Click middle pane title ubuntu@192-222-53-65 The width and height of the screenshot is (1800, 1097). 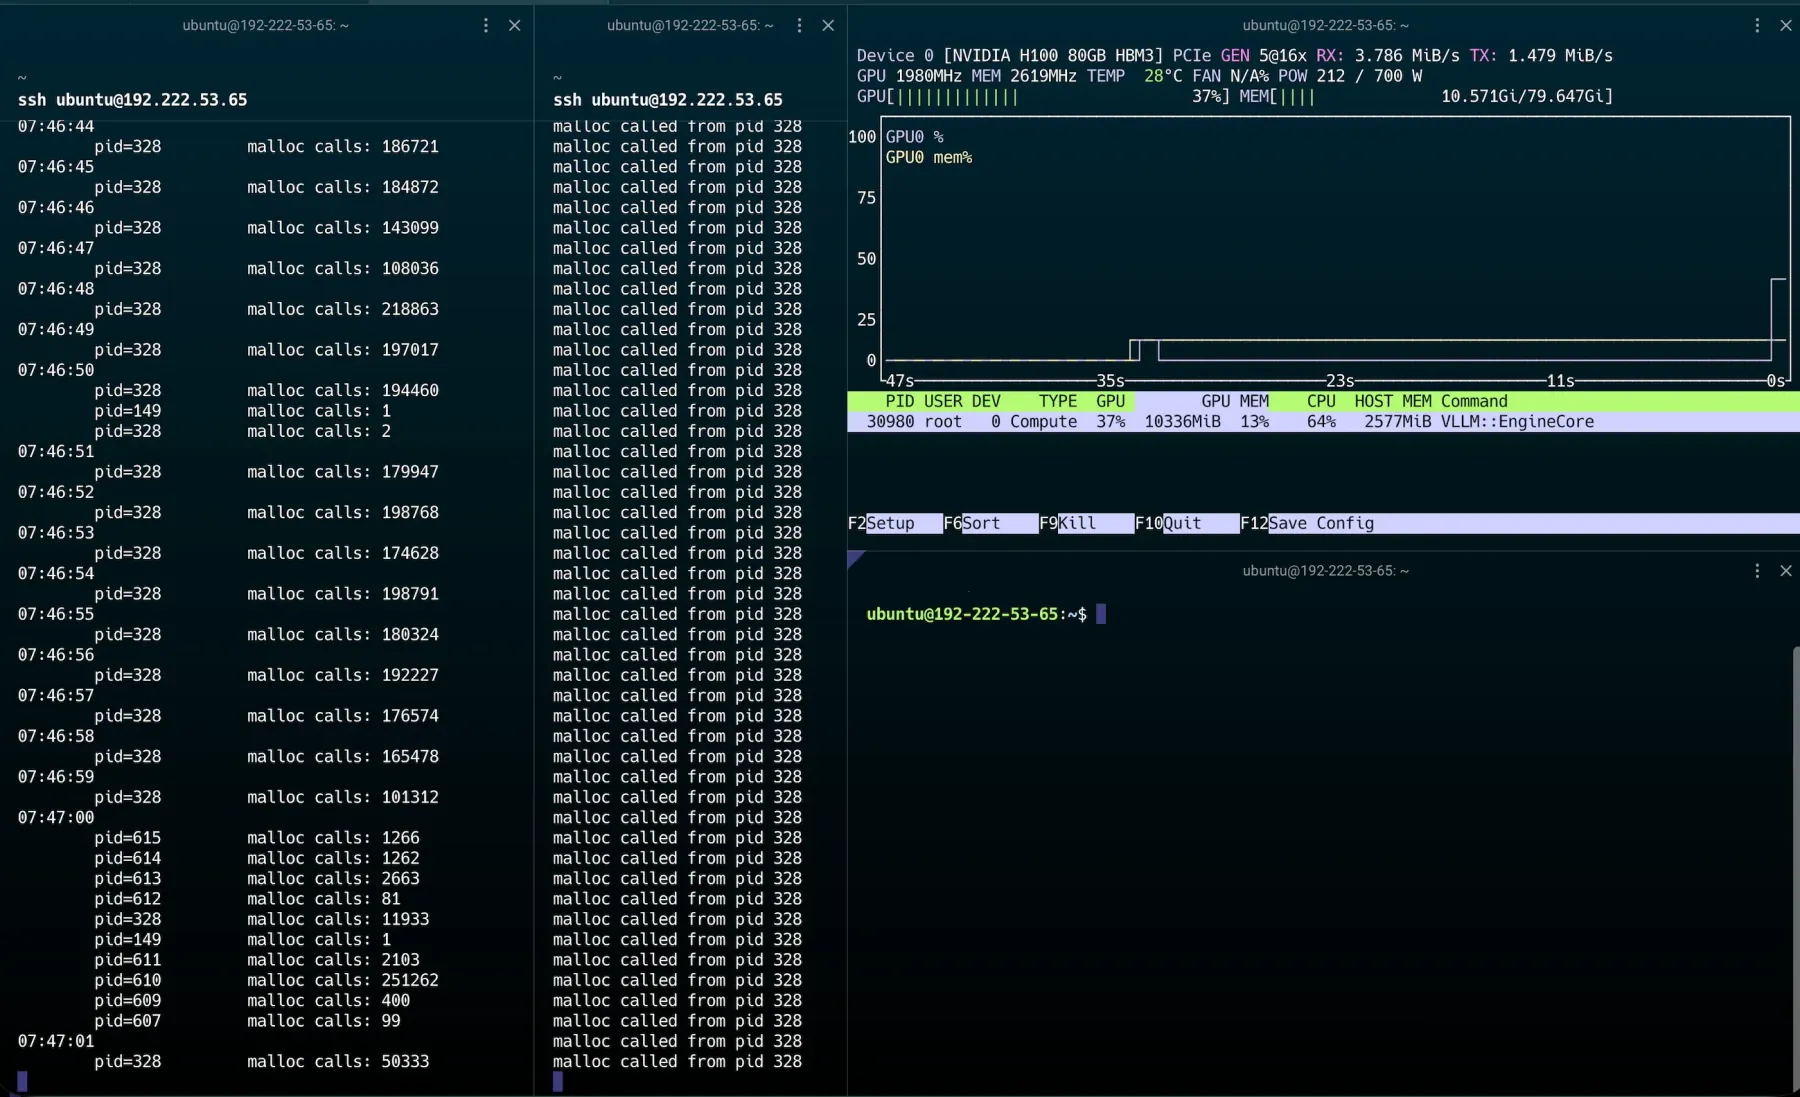coord(690,25)
